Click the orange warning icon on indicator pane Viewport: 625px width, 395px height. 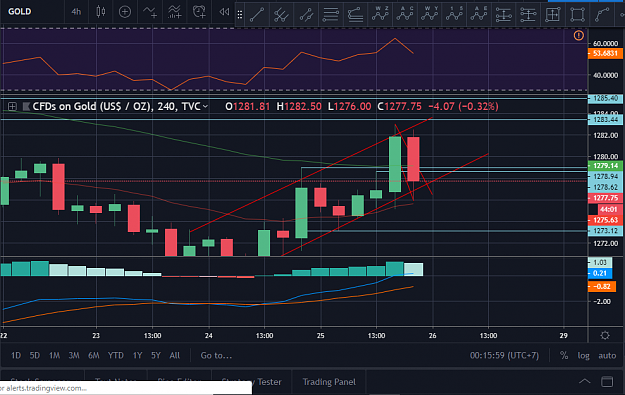pyautogui.click(x=579, y=35)
